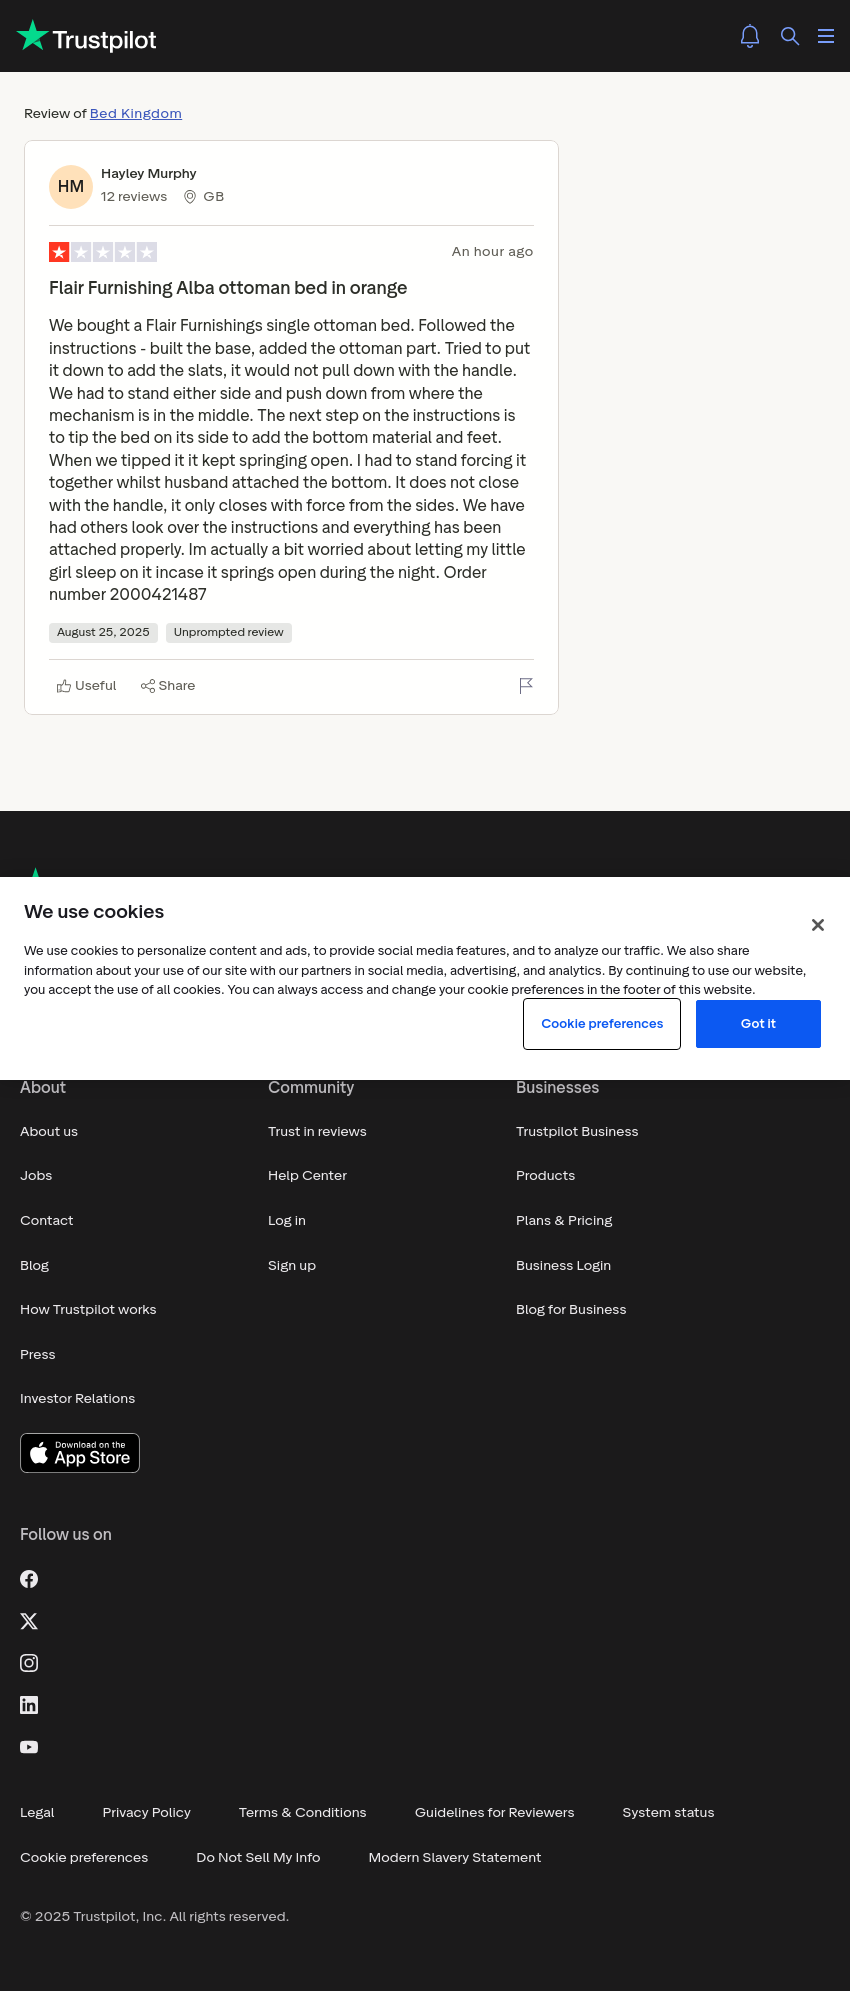Viewport: 850px width, 1991px height.
Task: Visit Trustpilot's LinkedIn icon
Action: coord(29,1705)
